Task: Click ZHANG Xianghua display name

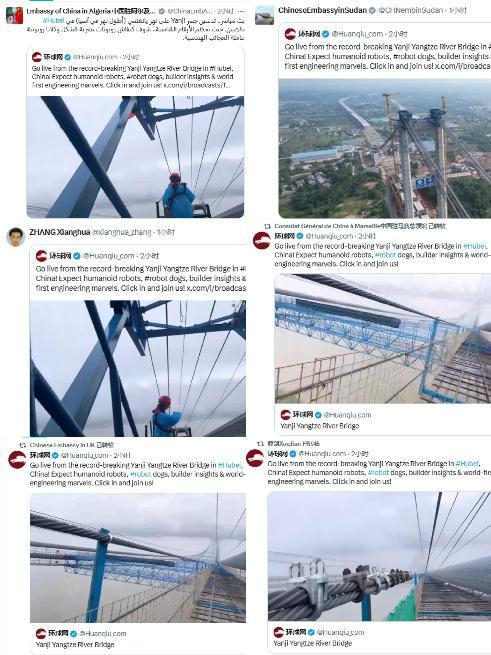Action: (x=59, y=232)
